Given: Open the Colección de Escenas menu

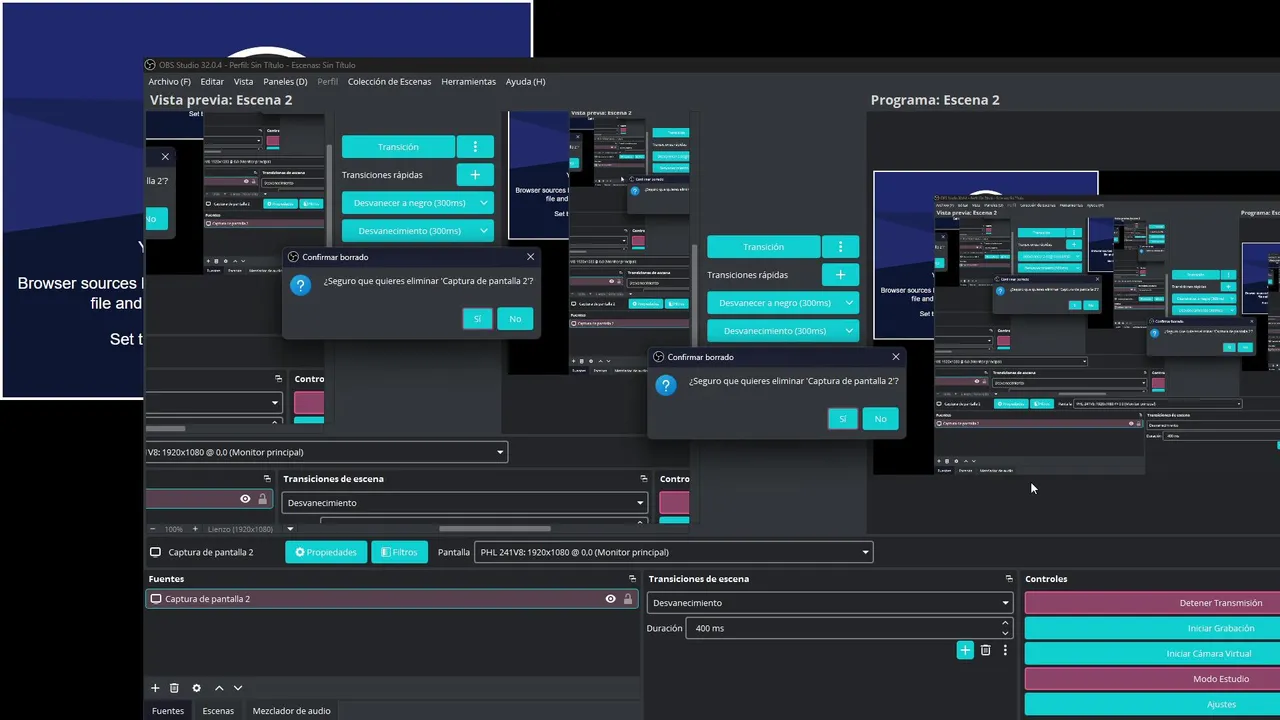Looking at the screenshot, I should tap(389, 82).
